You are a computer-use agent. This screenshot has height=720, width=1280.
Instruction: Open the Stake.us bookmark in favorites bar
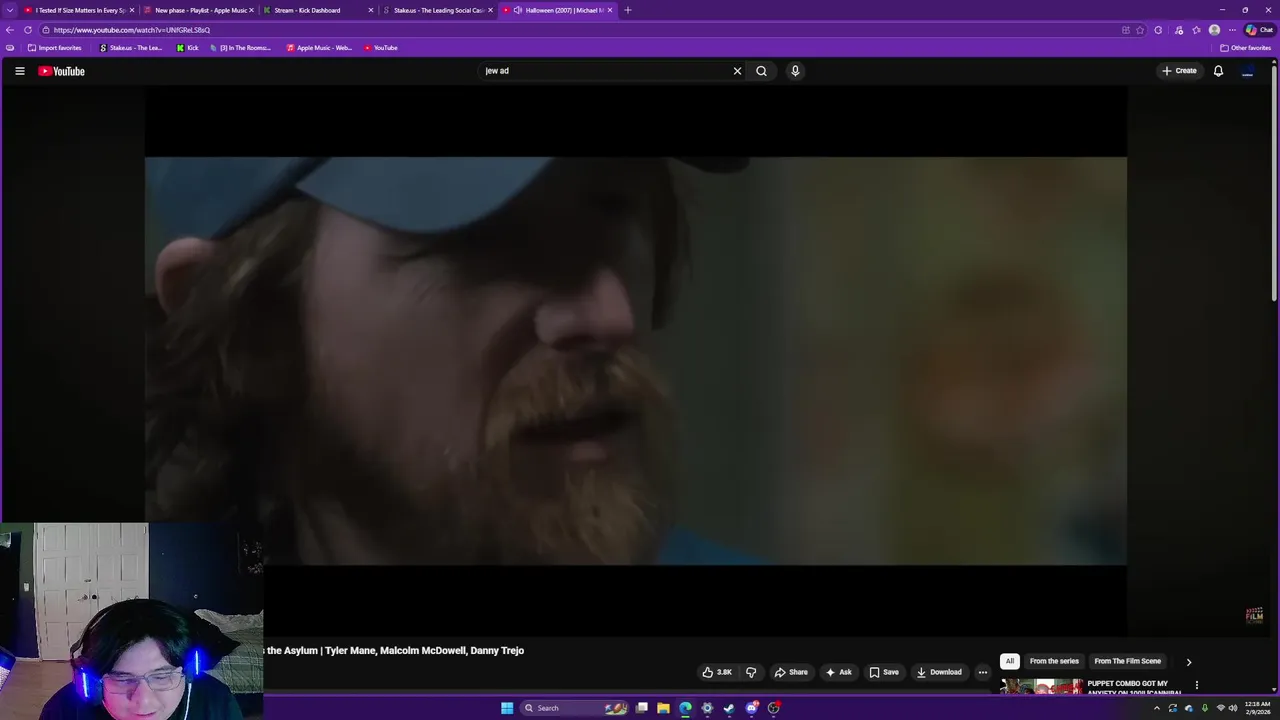tap(131, 48)
